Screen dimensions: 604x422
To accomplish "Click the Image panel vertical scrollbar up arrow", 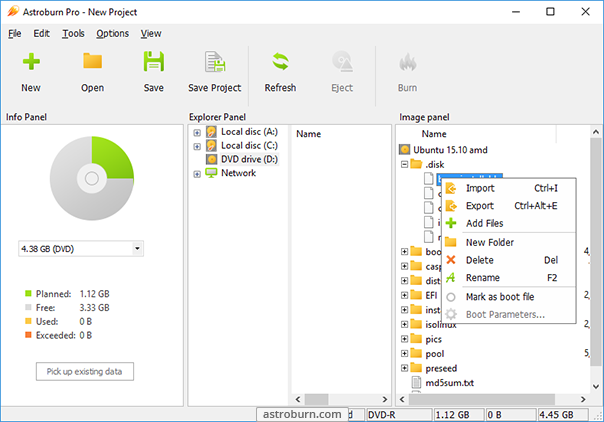I will point(596,132).
